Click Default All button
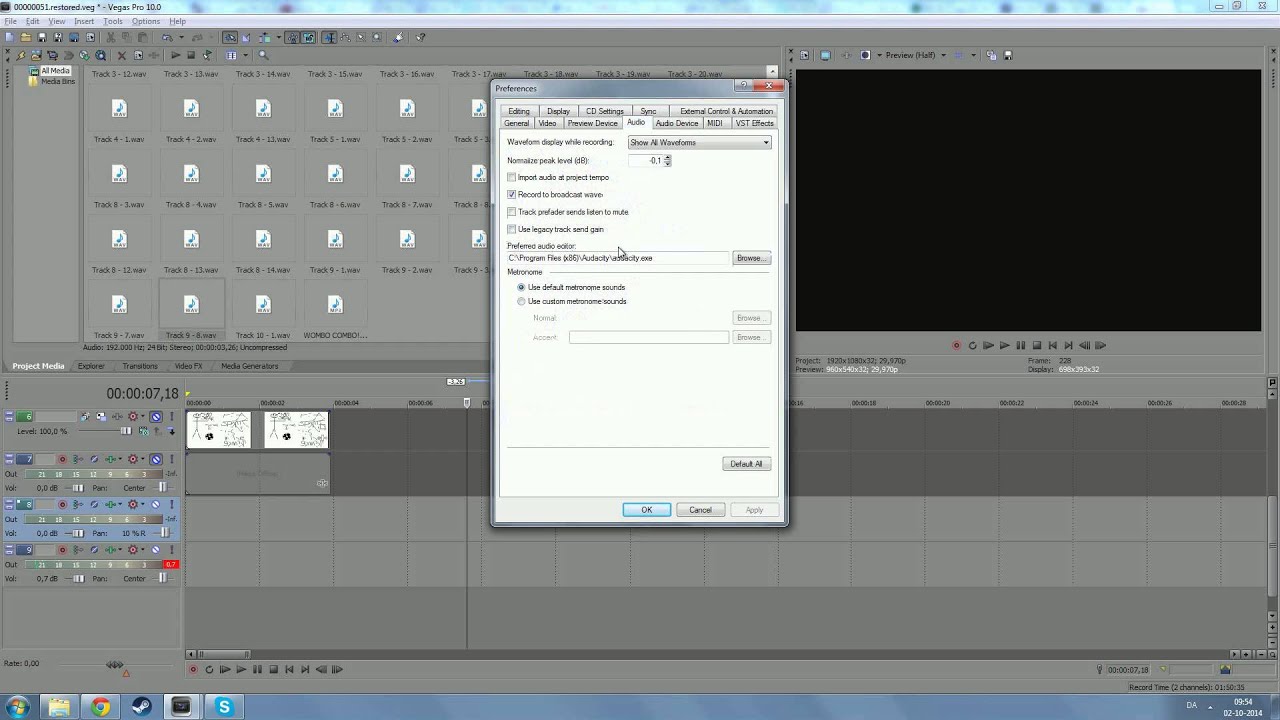The image size is (1280, 720). tap(746, 464)
